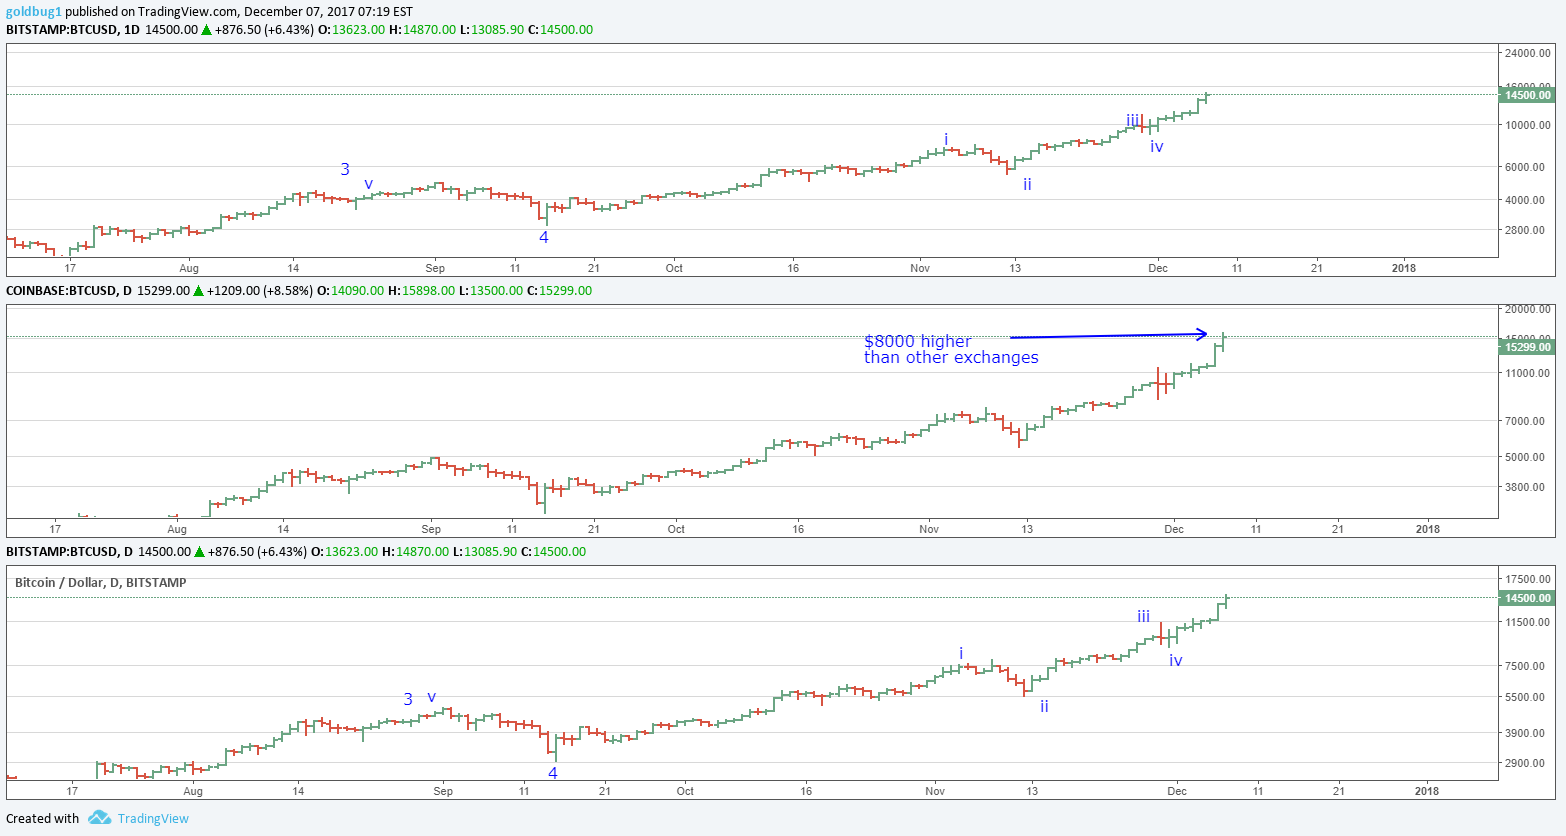Open the goldbug1 author profile link

tap(33, 12)
